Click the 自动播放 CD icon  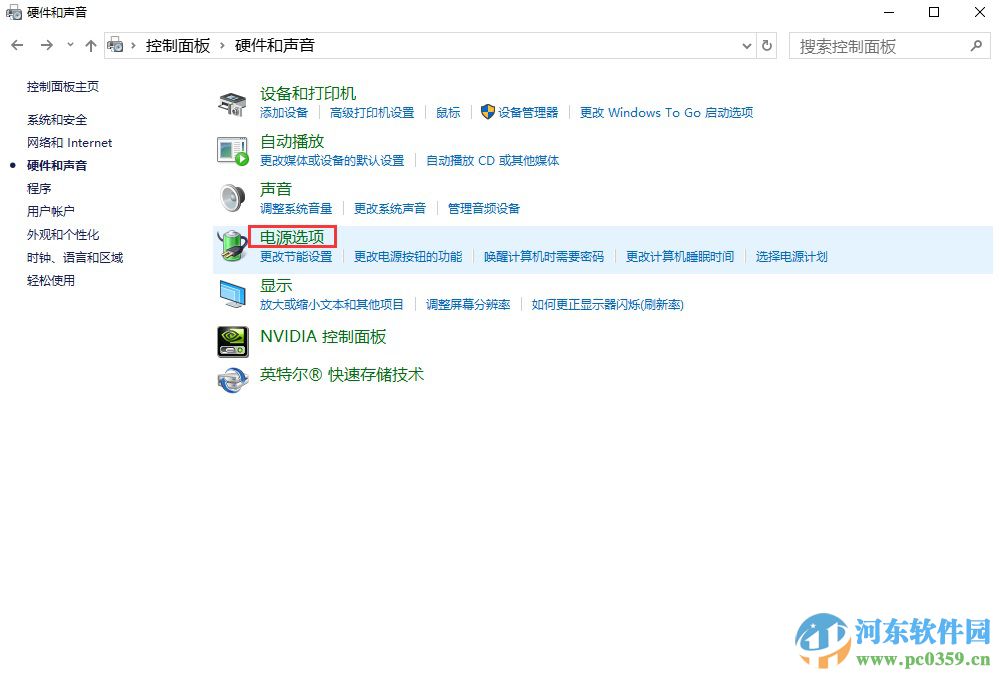coord(231,149)
